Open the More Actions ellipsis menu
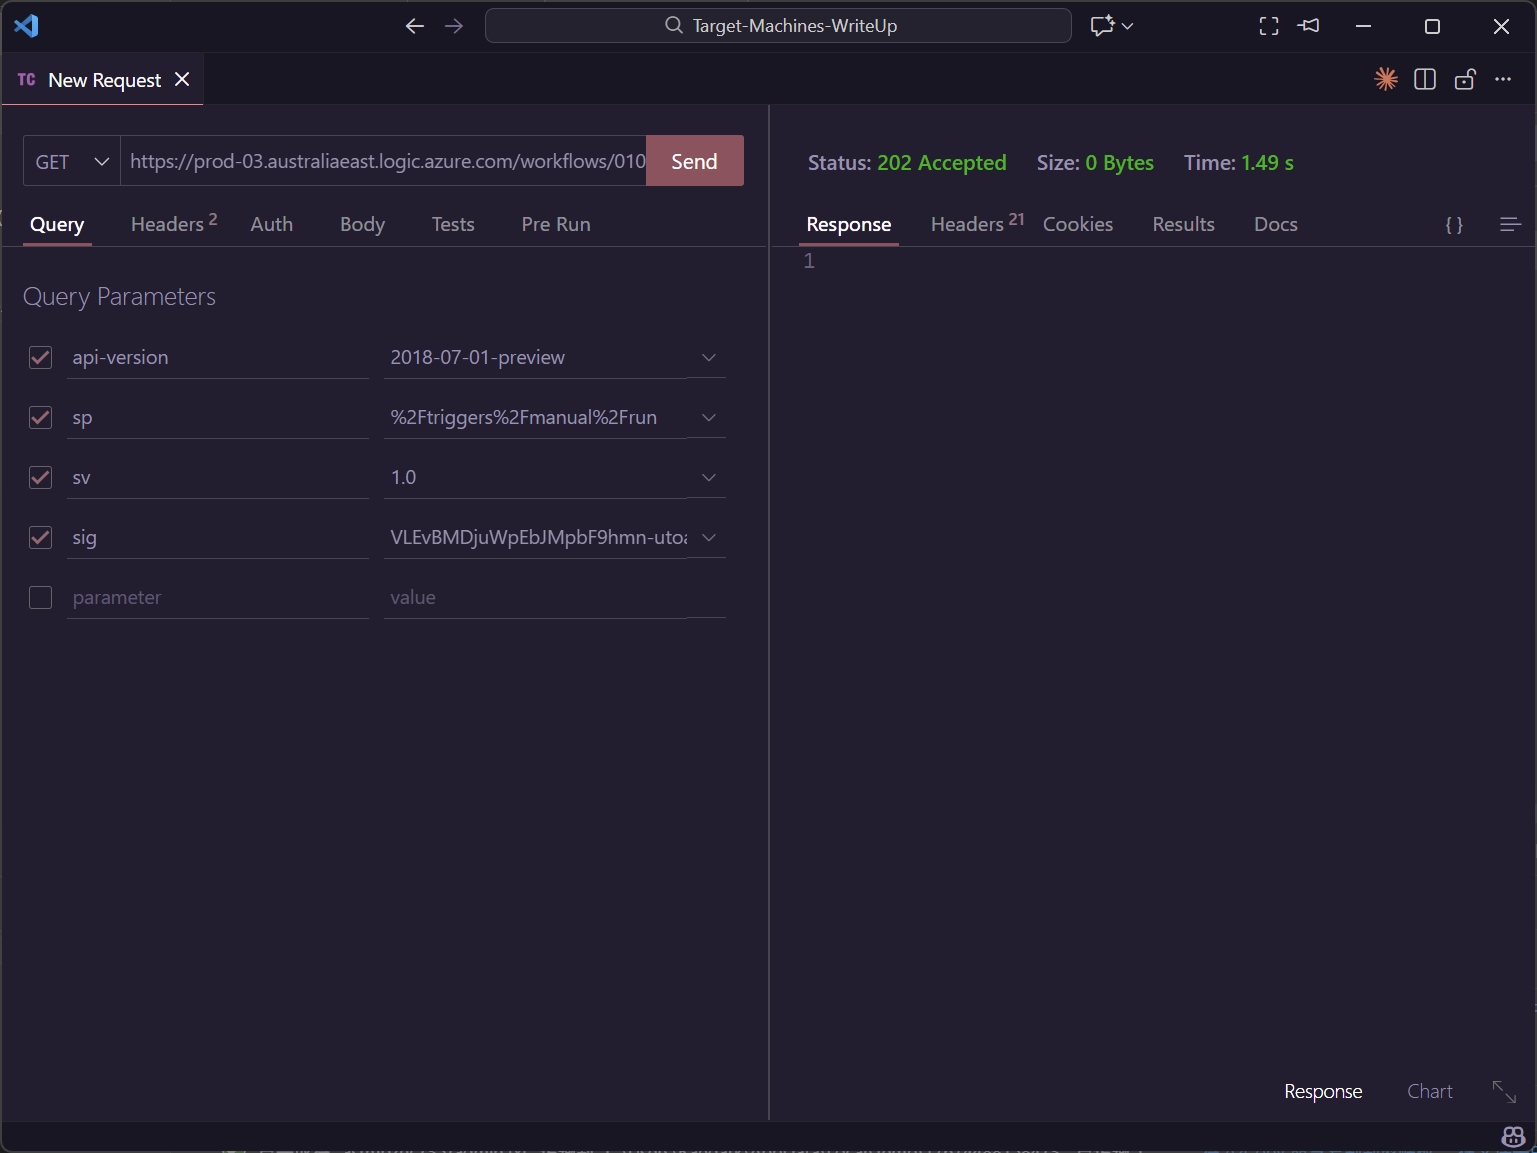Viewport: 1537px width, 1153px height. pos(1503,79)
